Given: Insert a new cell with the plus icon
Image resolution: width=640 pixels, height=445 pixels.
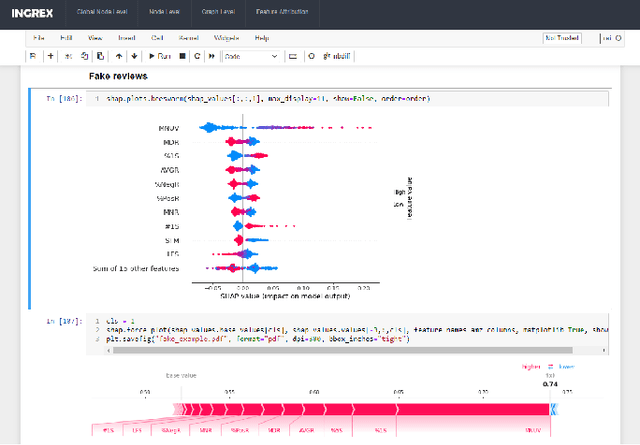Looking at the screenshot, I should click(x=51, y=56).
